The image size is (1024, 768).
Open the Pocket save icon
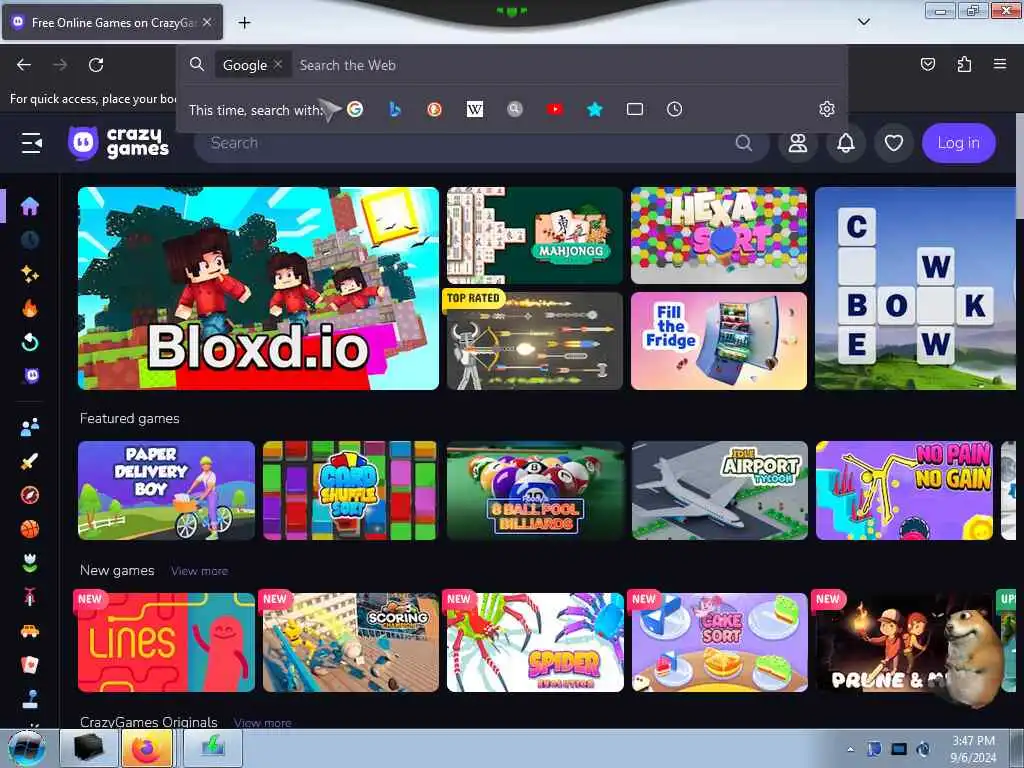[927, 64]
